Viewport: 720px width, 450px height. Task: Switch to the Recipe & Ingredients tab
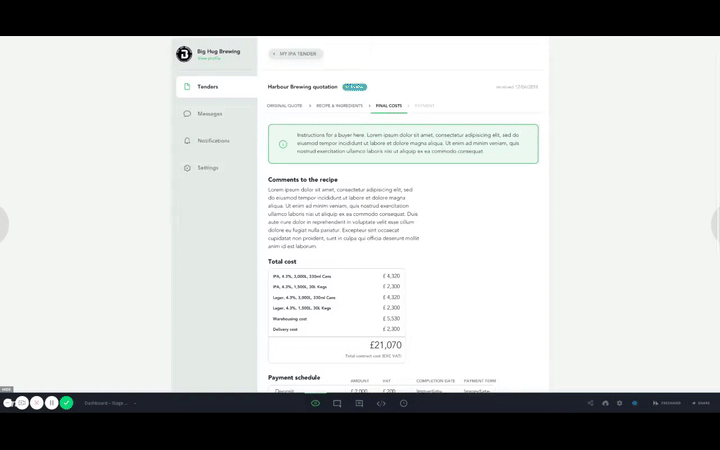point(339,105)
